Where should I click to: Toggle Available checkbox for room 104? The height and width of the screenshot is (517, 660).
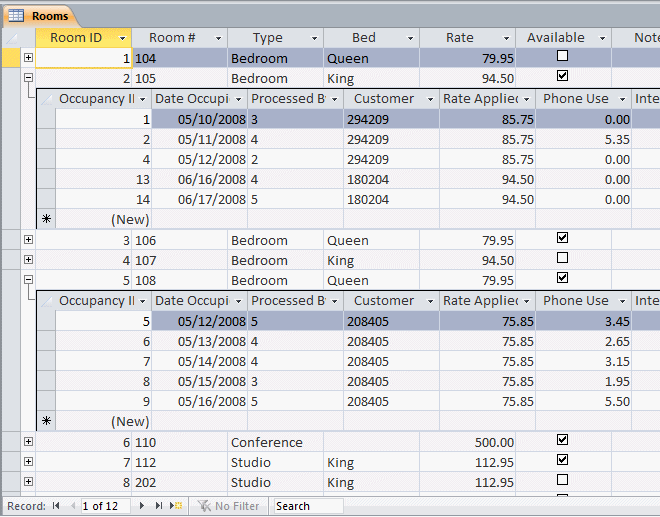click(x=562, y=56)
